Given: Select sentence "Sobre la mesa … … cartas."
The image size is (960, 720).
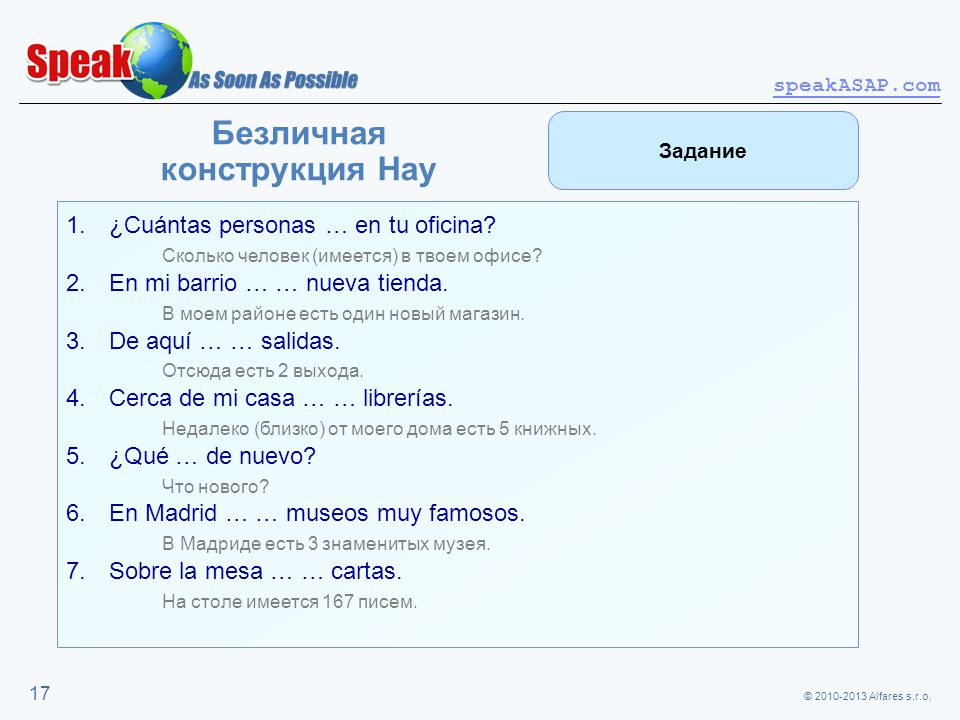Looking at the screenshot, I should pyautogui.click(x=255, y=571).
